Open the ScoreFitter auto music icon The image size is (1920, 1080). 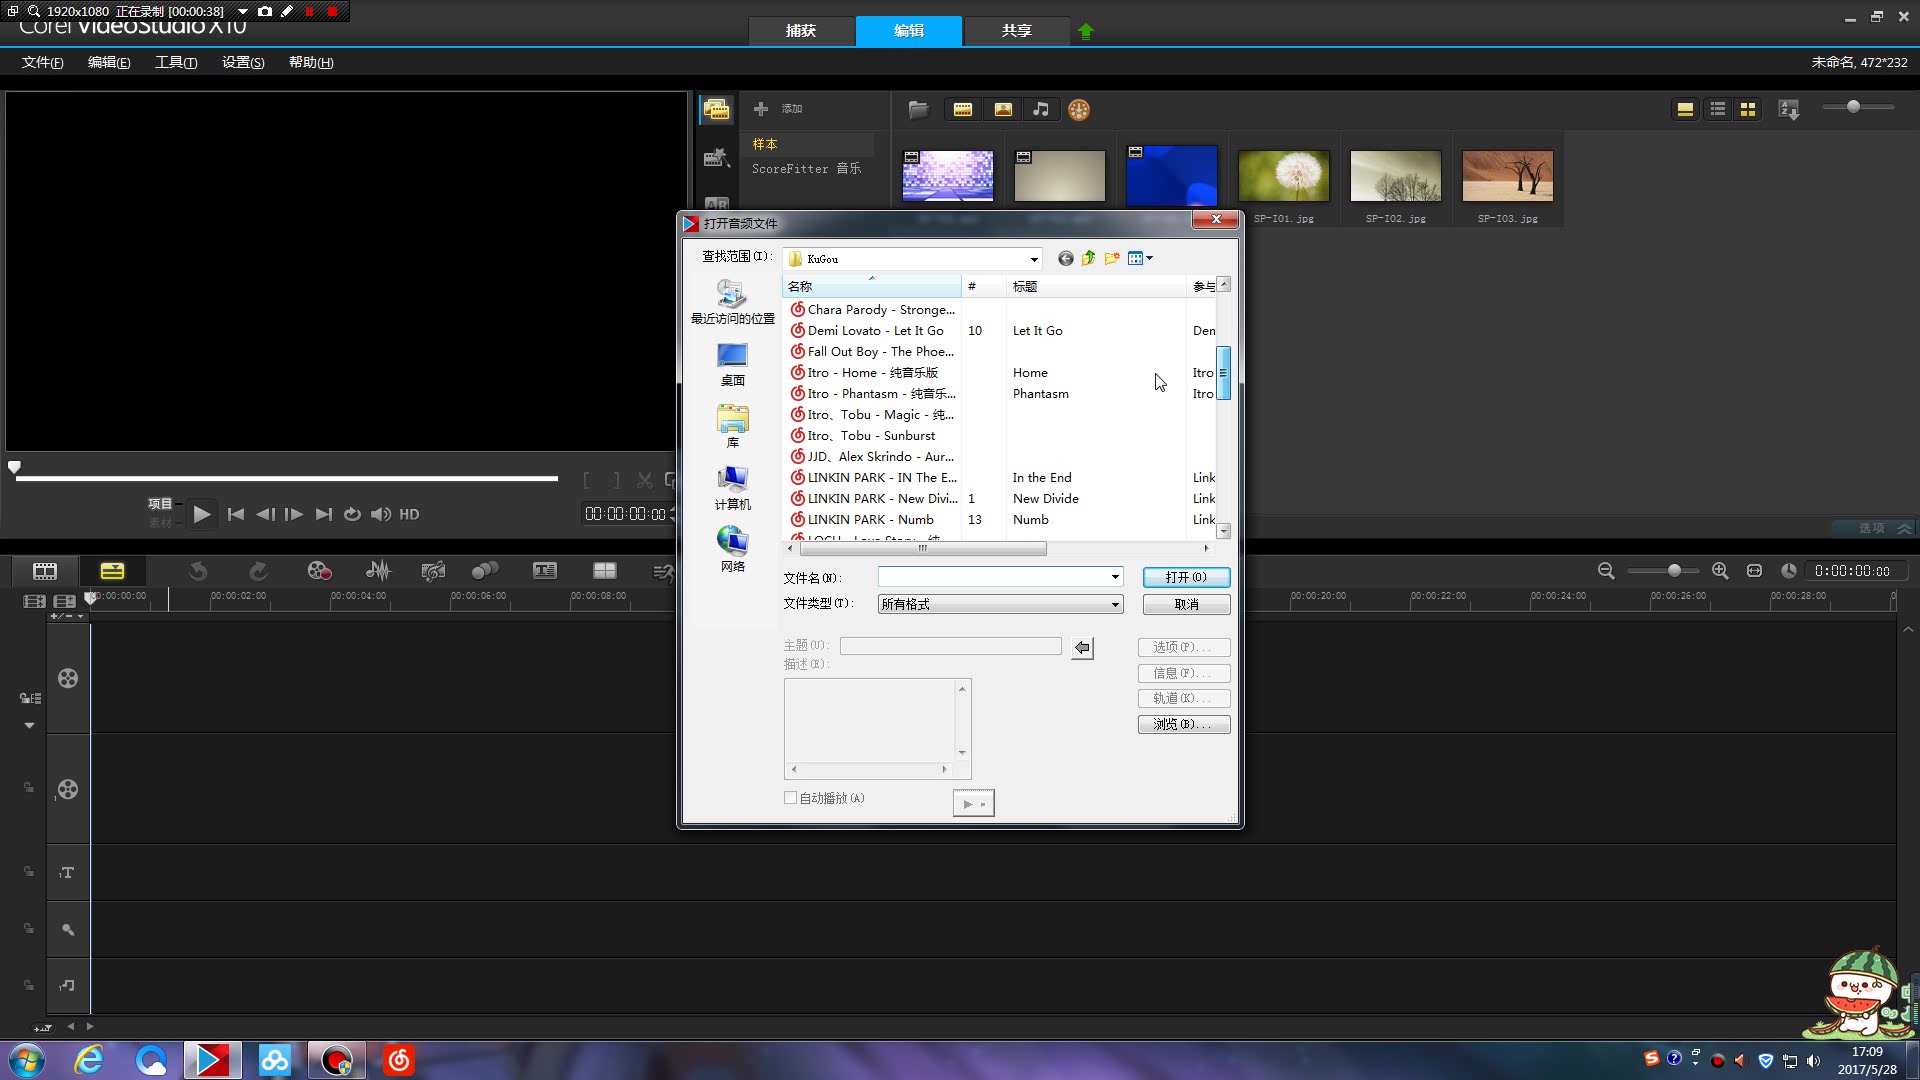coord(1079,110)
